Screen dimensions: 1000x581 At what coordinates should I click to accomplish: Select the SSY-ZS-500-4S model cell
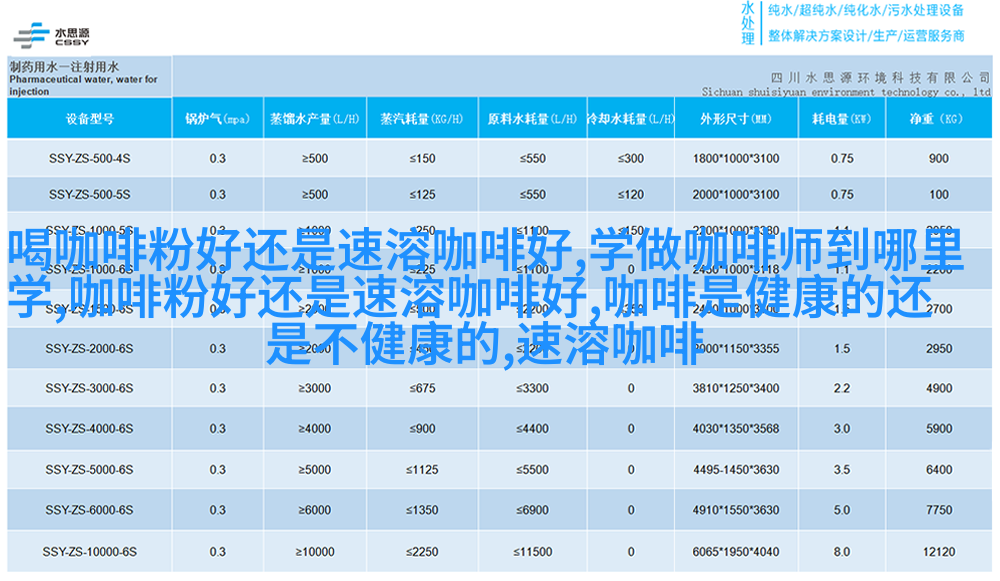89,158
